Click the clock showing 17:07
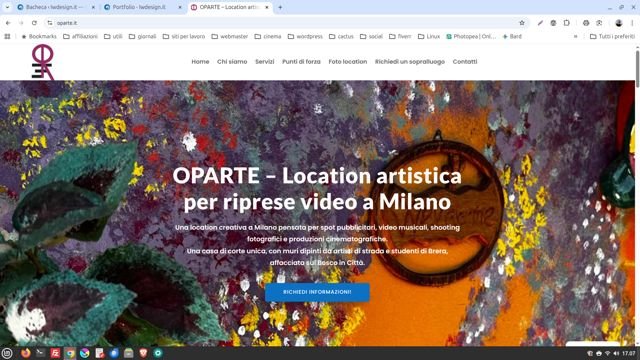 [629, 353]
